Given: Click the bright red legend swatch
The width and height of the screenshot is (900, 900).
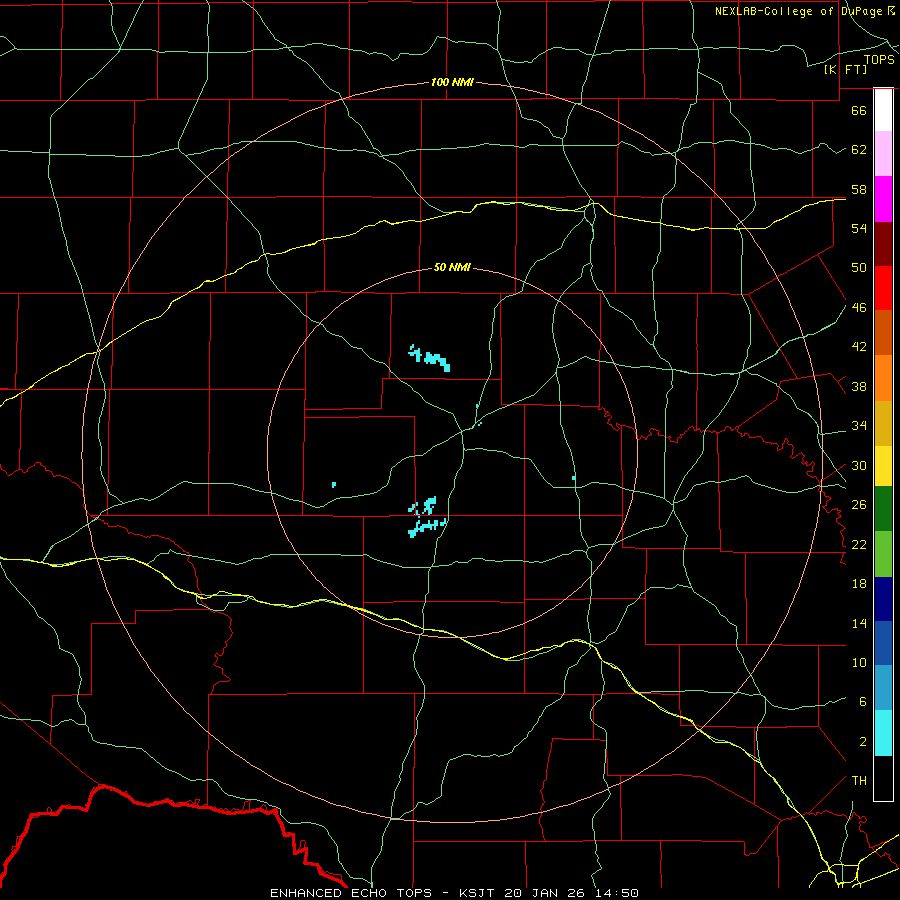Looking at the screenshot, I should [883, 288].
